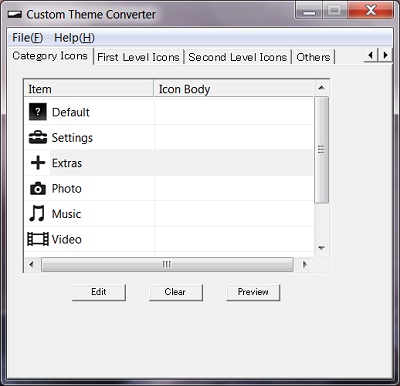
Task: Click the Default question-mark icon
Action: click(38, 112)
